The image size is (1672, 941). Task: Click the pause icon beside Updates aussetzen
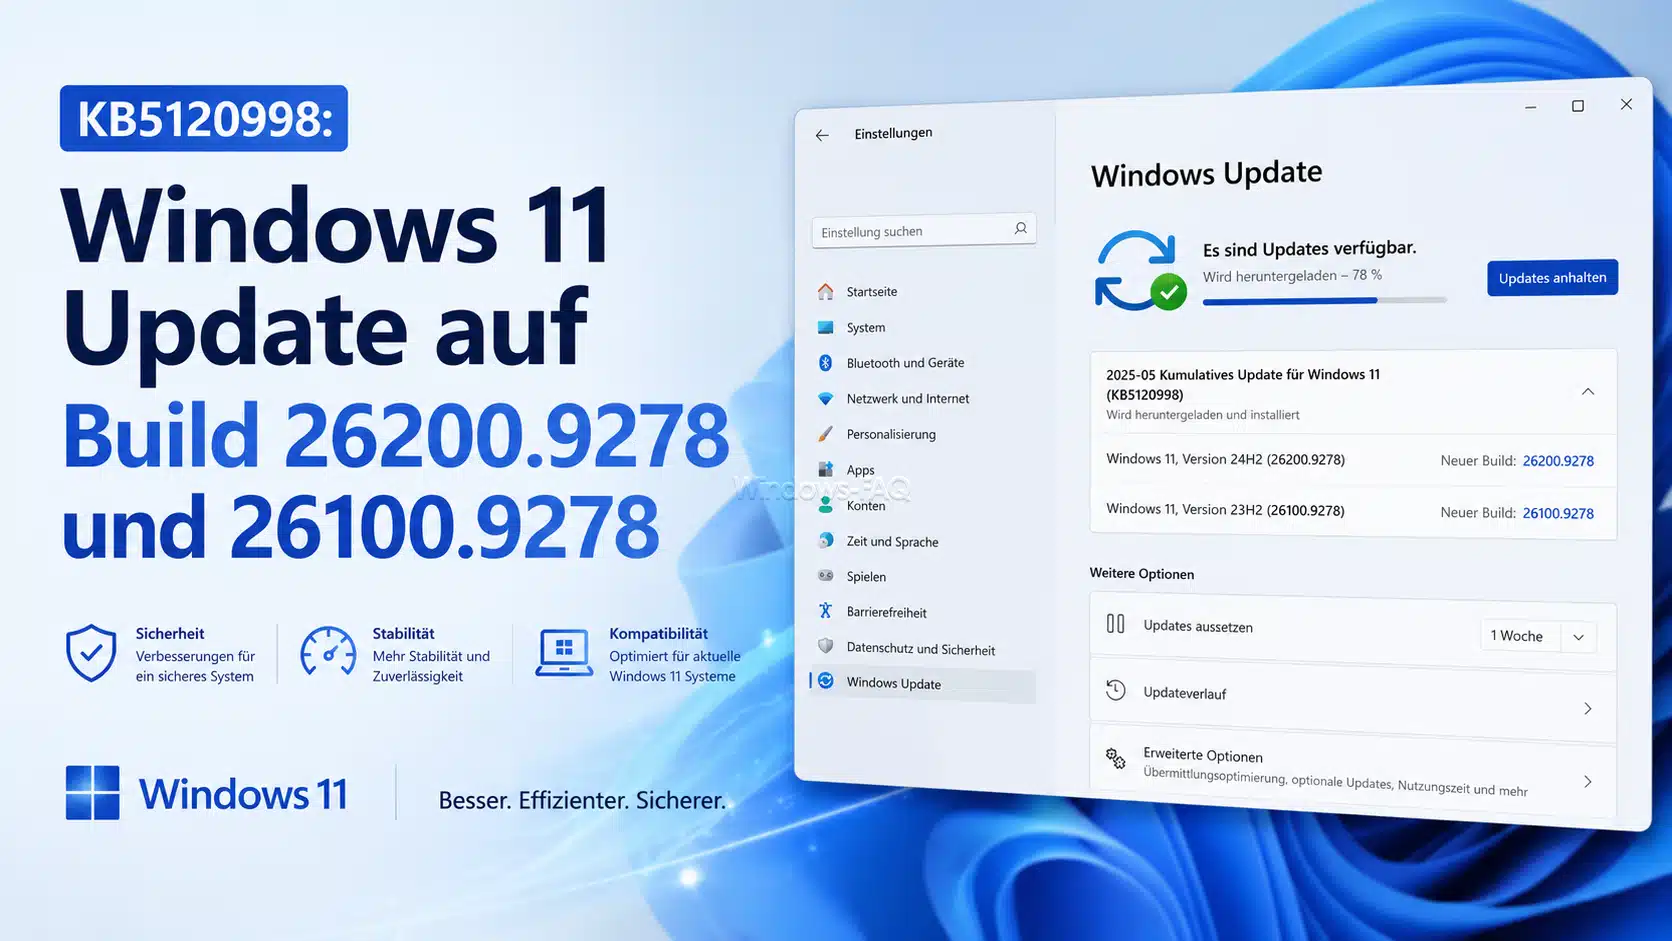click(x=1116, y=624)
